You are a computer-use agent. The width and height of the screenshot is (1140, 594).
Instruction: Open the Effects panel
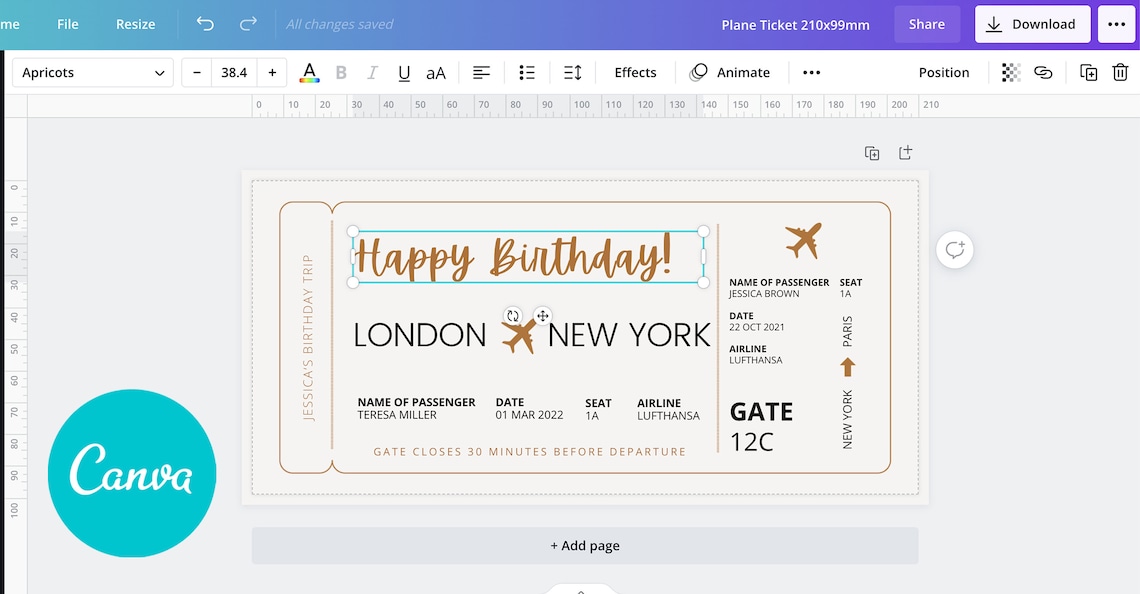coord(635,72)
